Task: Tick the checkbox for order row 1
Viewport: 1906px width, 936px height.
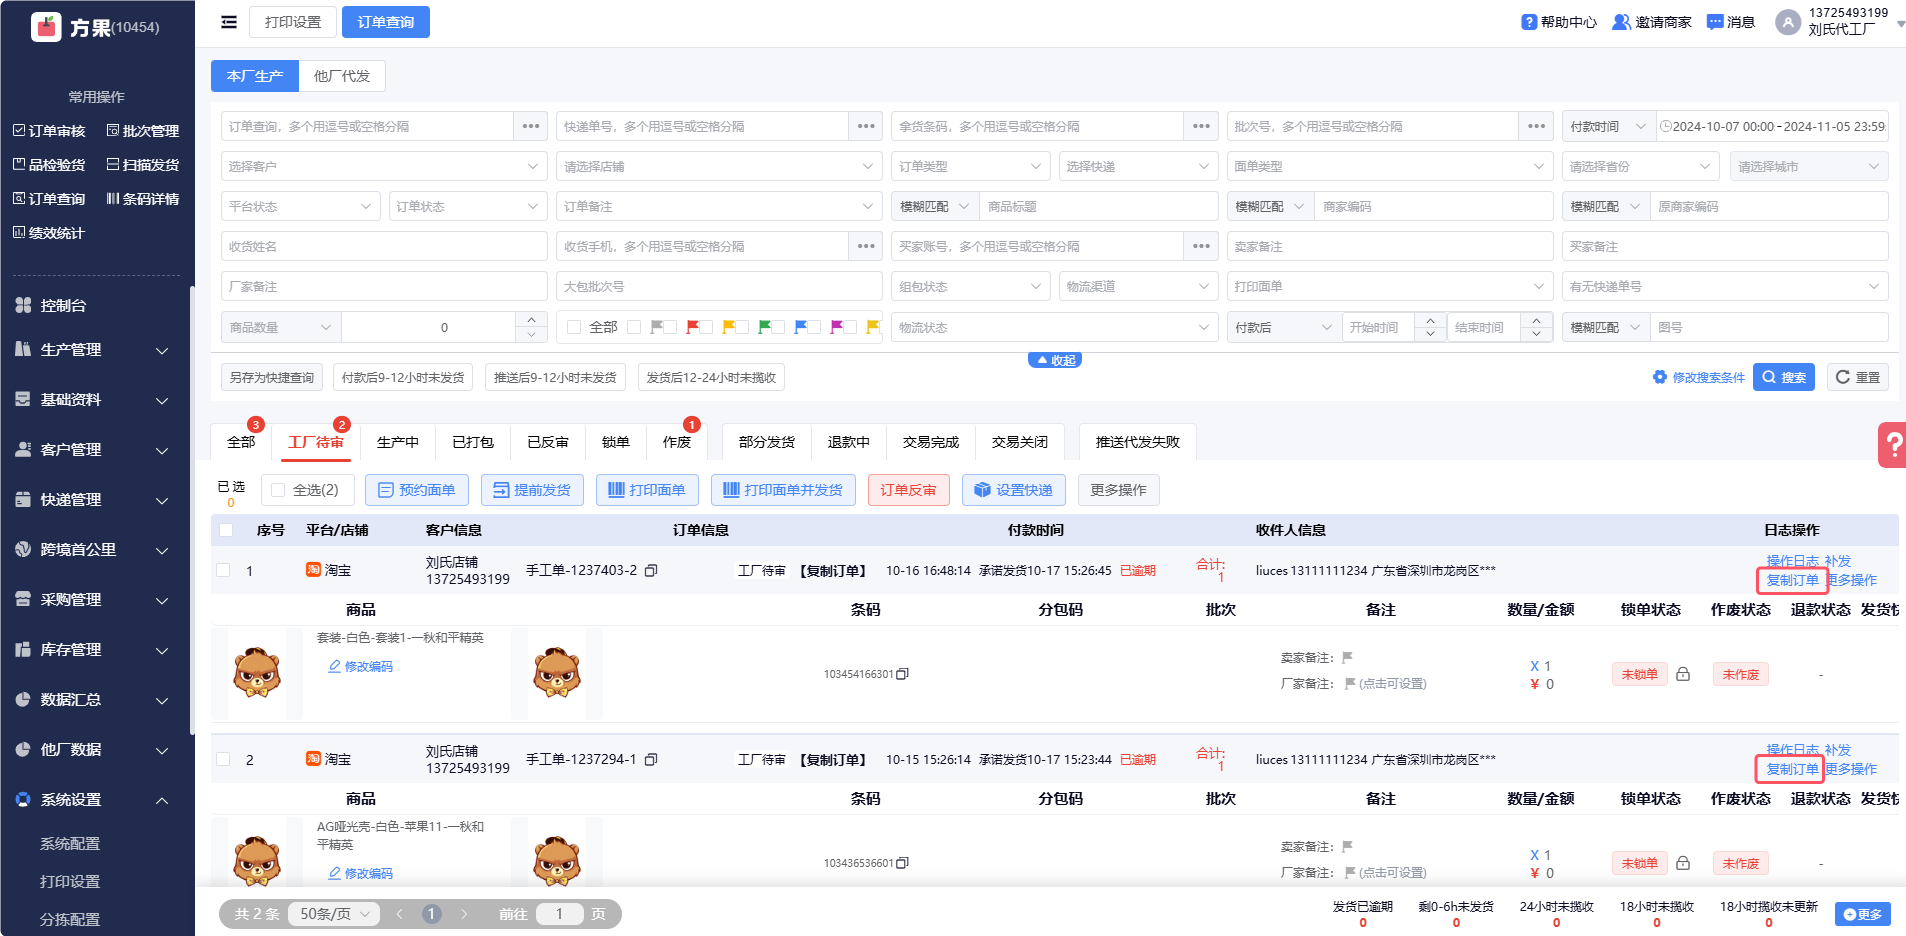Action: [x=224, y=570]
